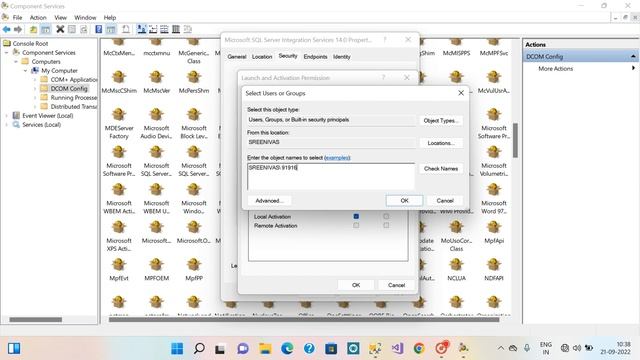Expand More Actions submenu arrow

pyautogui.click(x=633, y=68)
